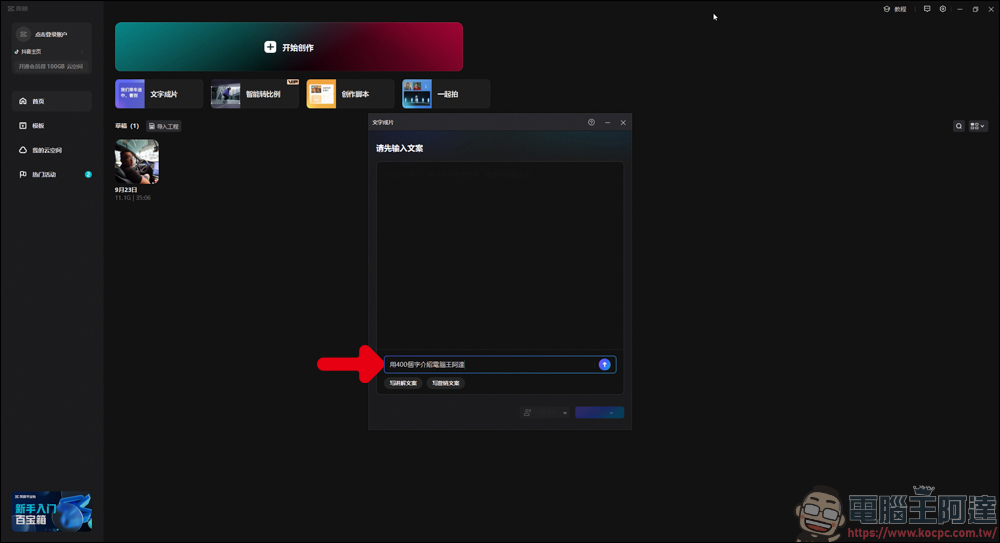The width and height of the screenshot is (1000, 543).
Task: Open the settings gear icon in the title bar
Action: (x=943, y=9)
